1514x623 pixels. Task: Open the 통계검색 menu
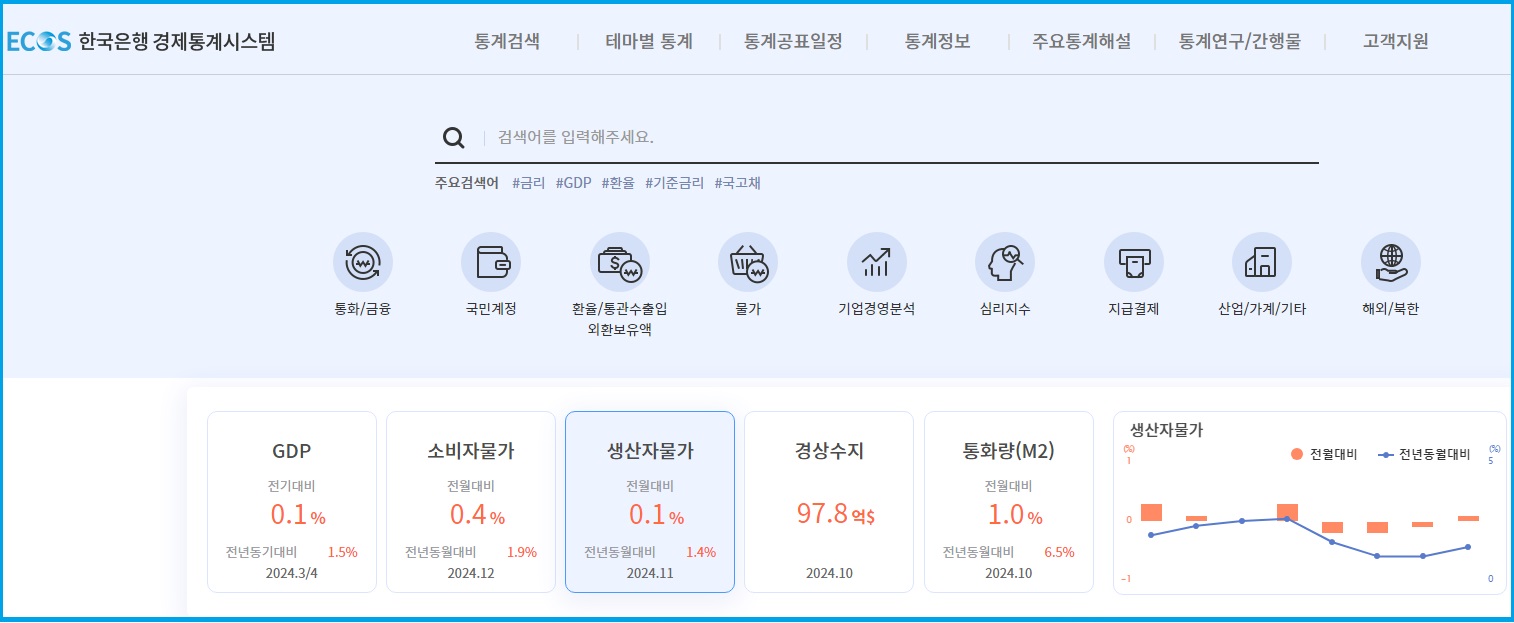tap(507, 41)
